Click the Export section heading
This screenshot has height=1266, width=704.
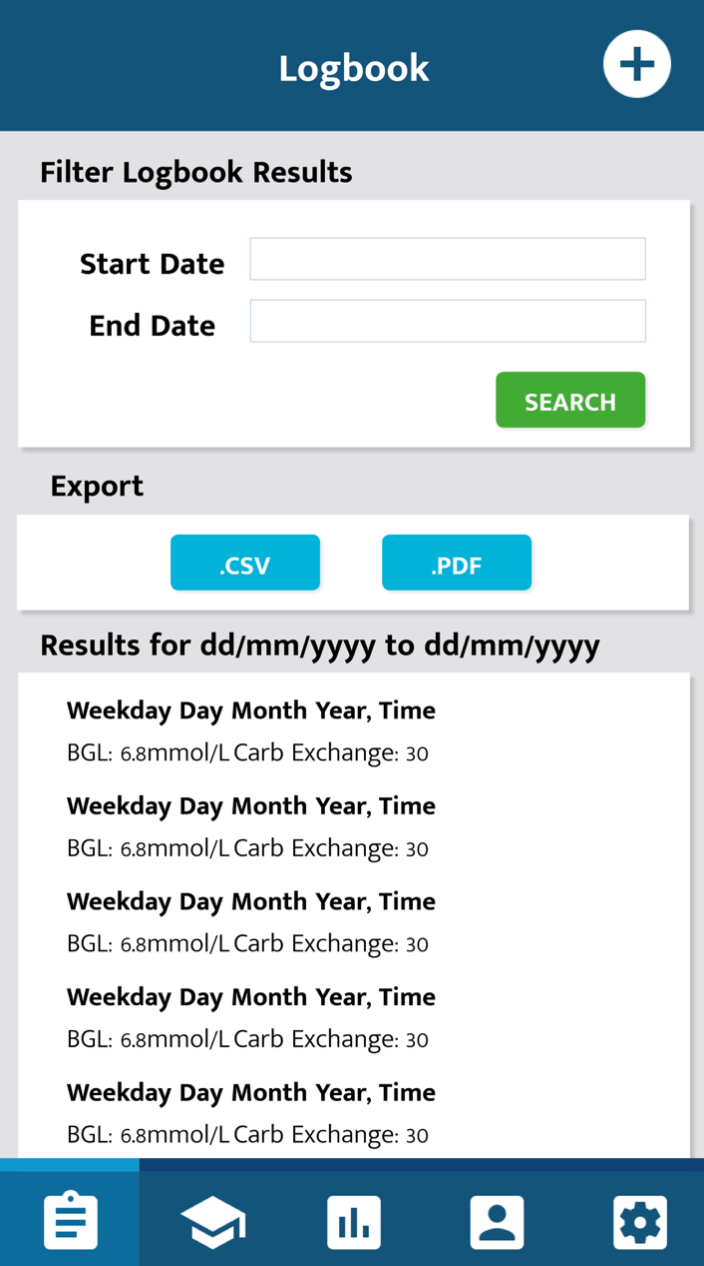[97, 487]
